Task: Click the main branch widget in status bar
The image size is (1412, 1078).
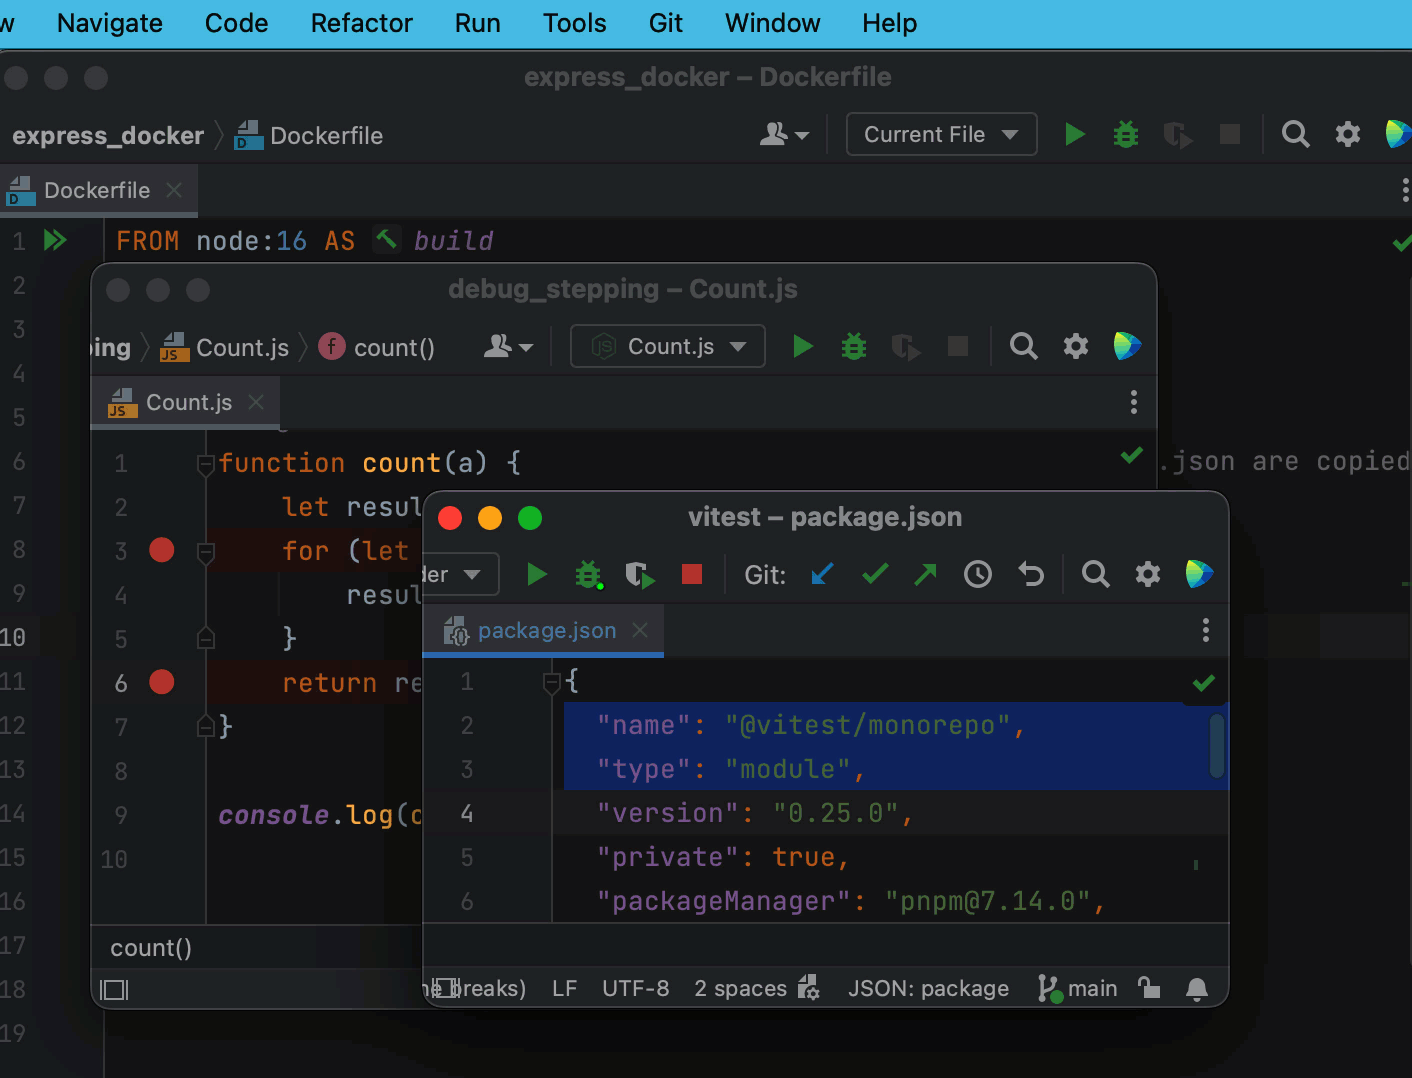Action: (1076, 988)
